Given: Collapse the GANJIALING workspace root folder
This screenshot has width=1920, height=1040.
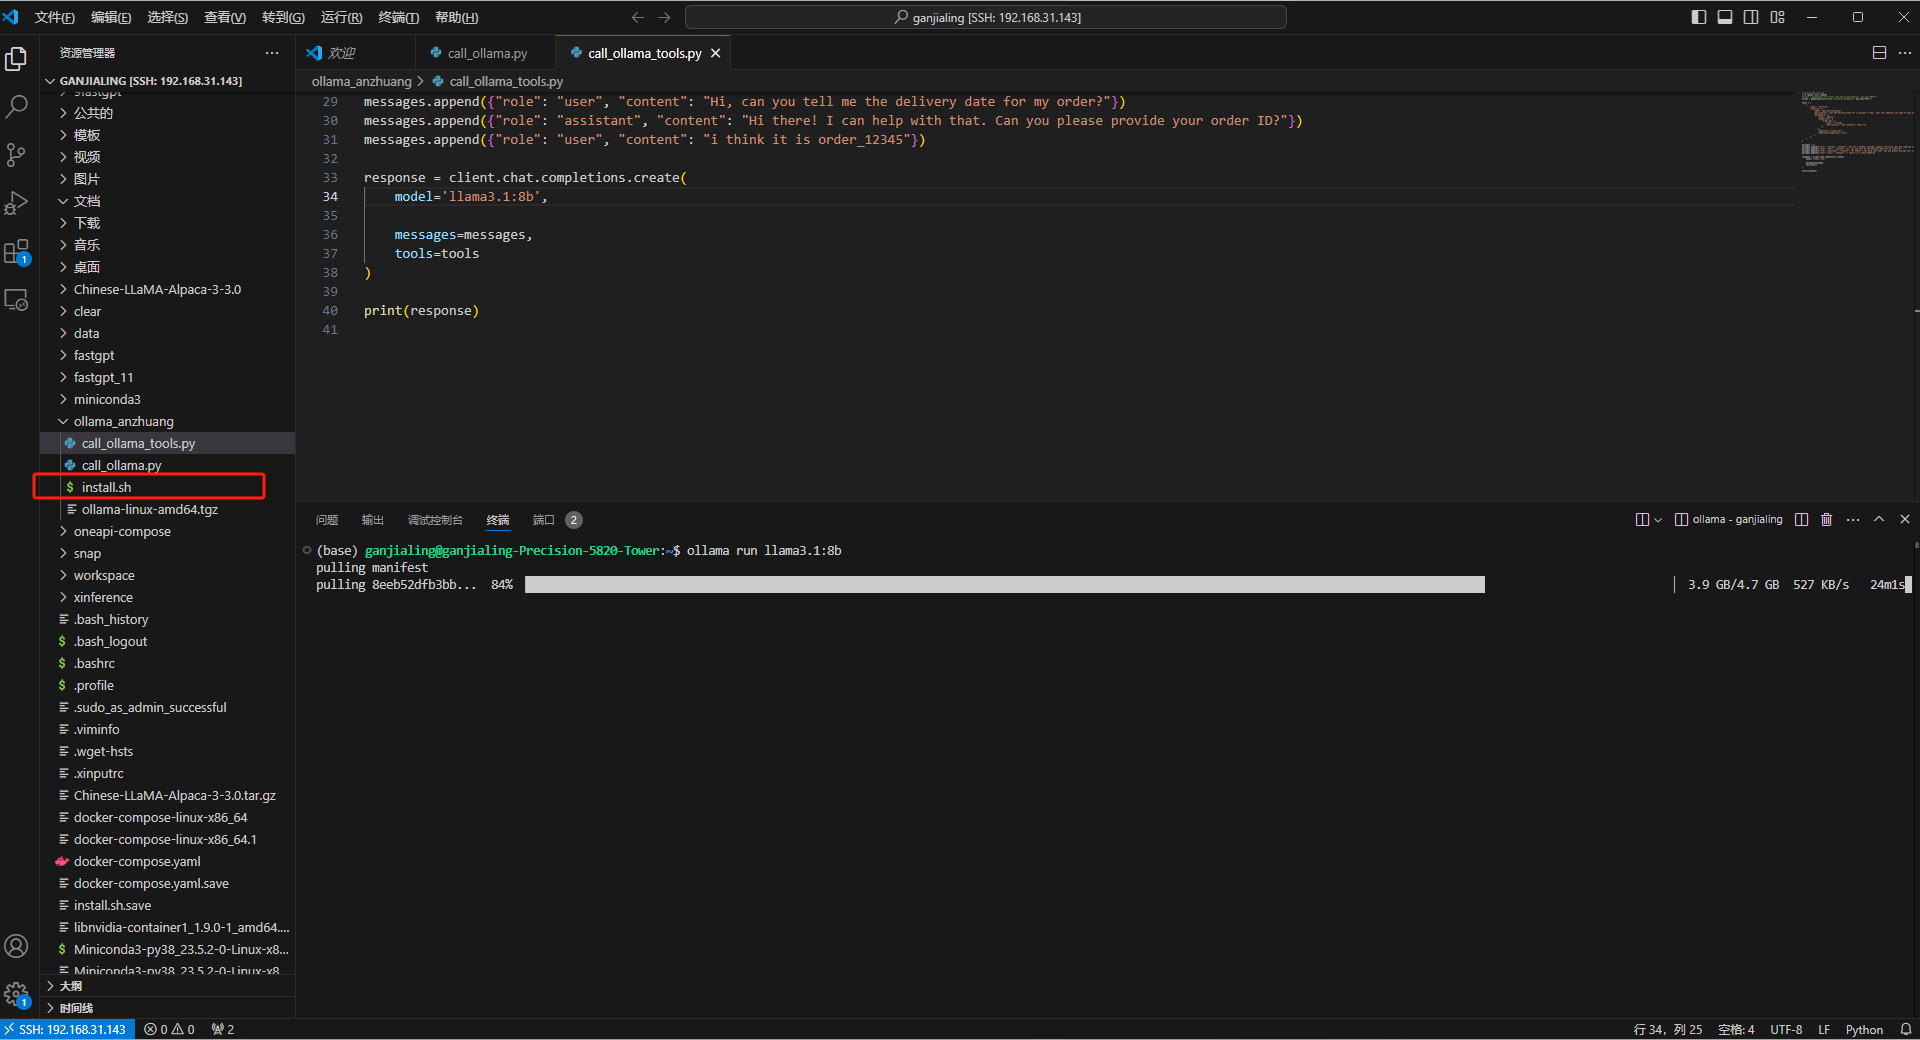Looking at the screenshot, I should [167, 81].
